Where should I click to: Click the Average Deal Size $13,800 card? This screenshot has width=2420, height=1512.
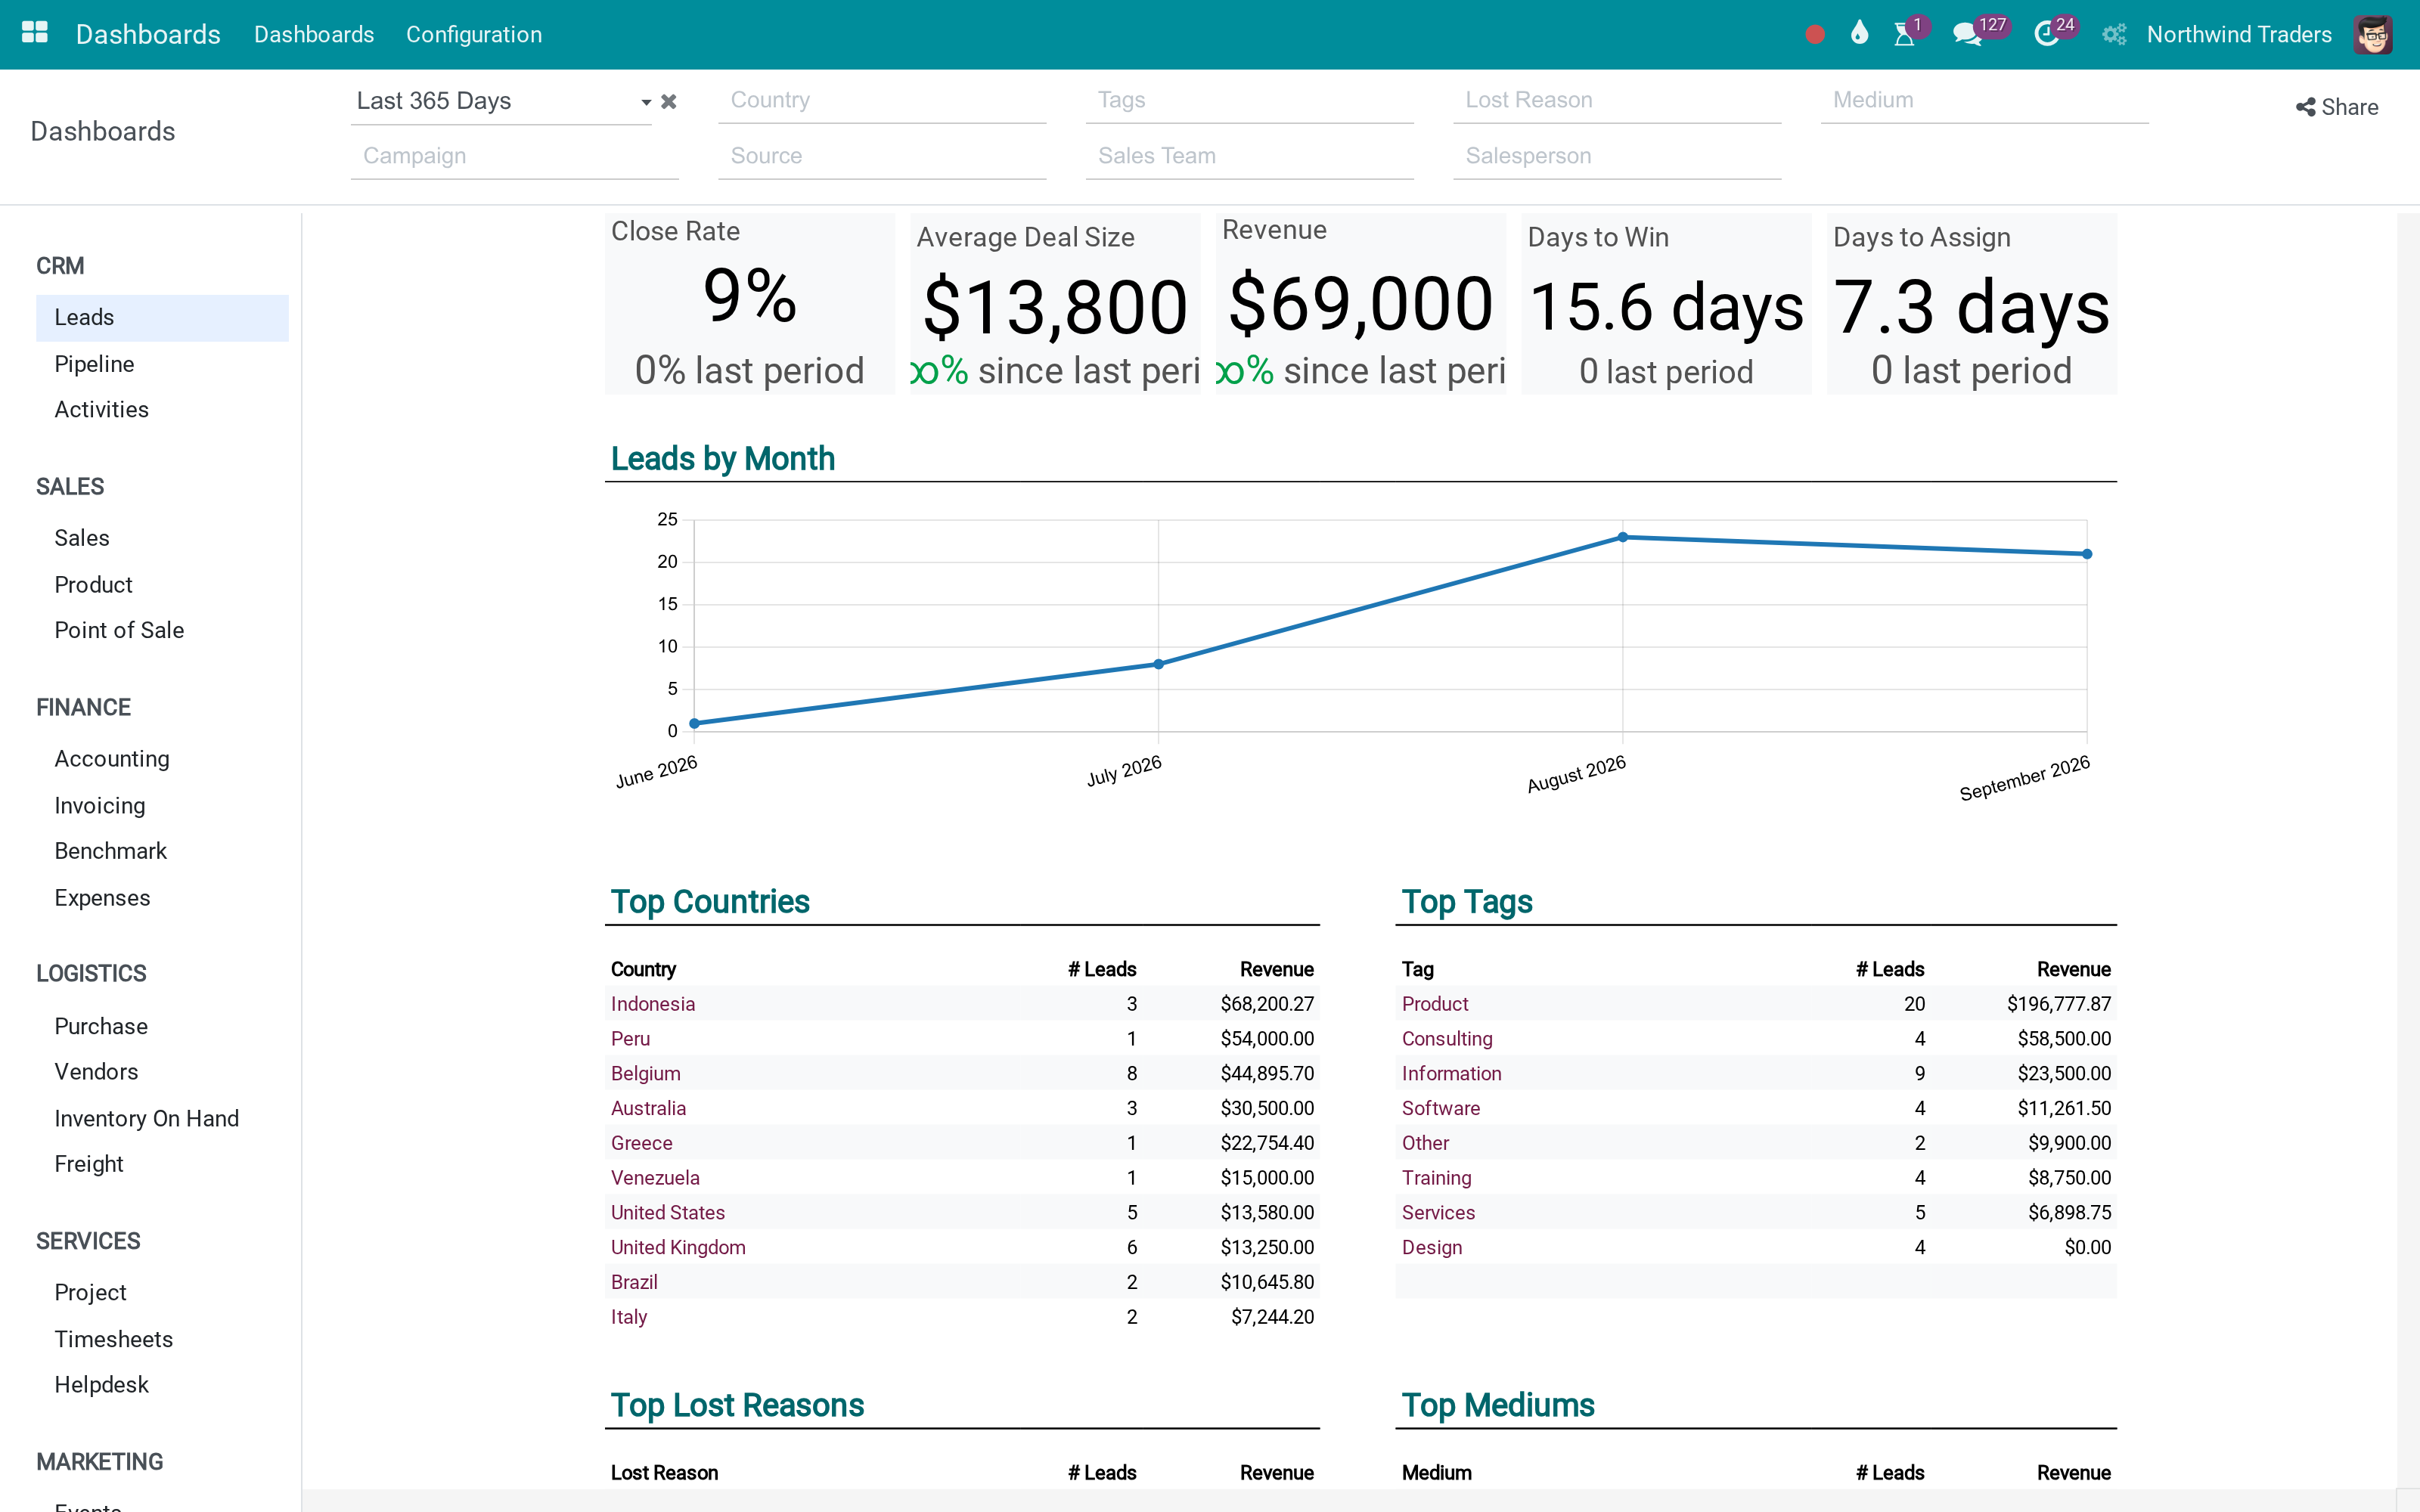tap(1055, 304)
